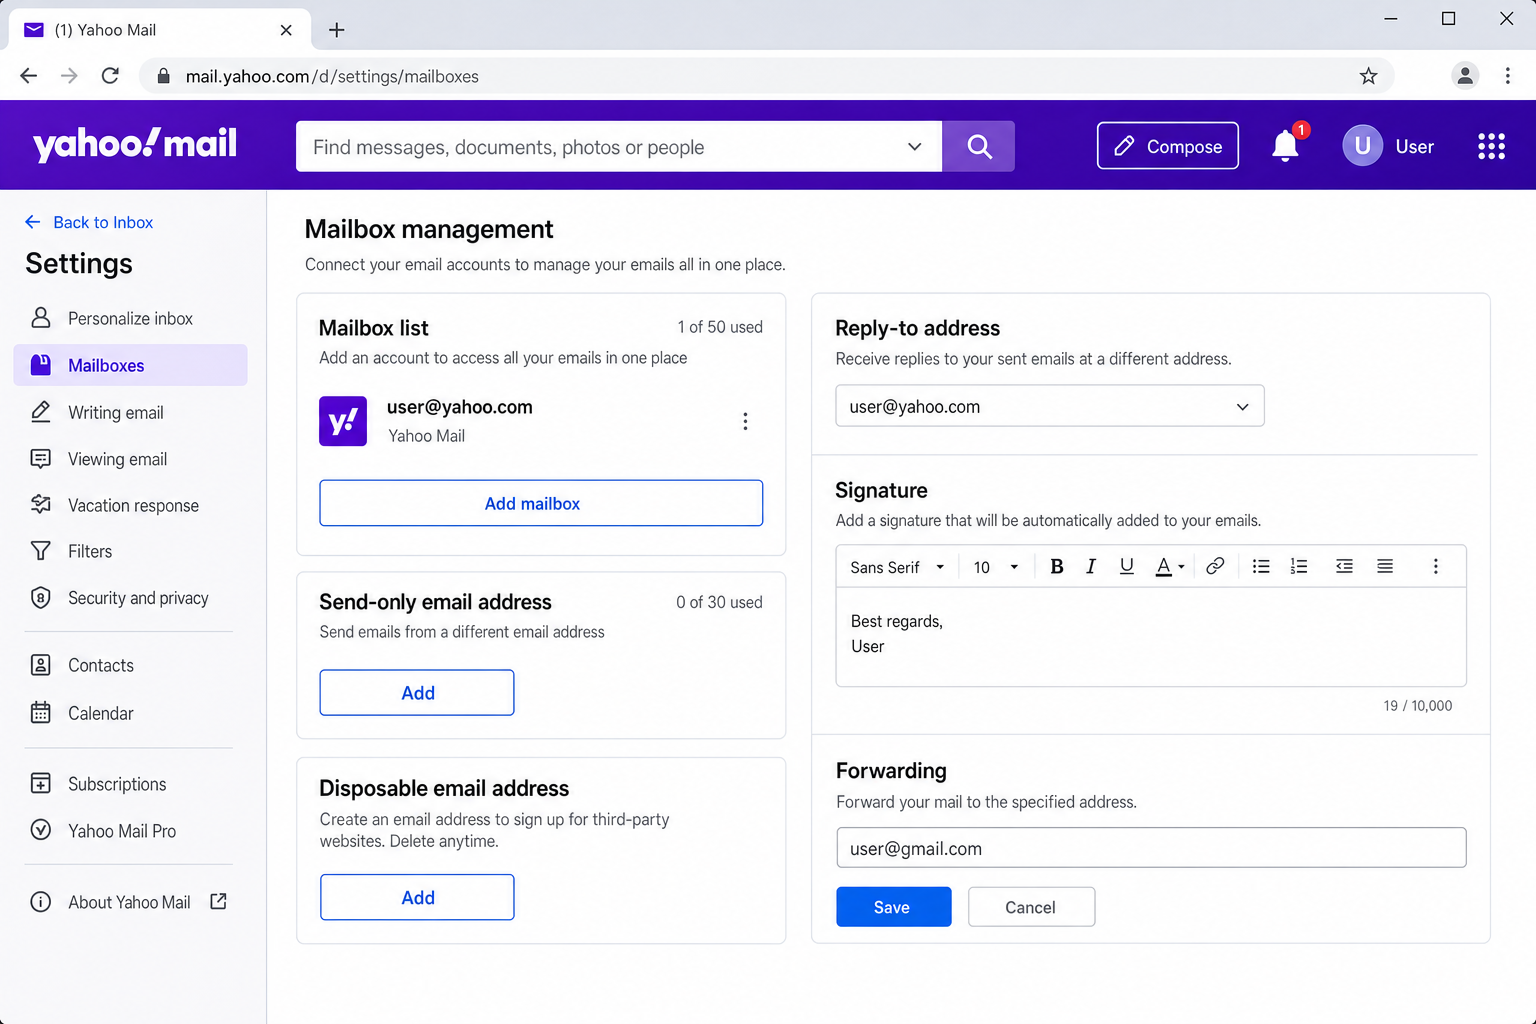Click the Yahoo Mail logo
This screenshot has width=1536, height=1024.
(135, 144)
